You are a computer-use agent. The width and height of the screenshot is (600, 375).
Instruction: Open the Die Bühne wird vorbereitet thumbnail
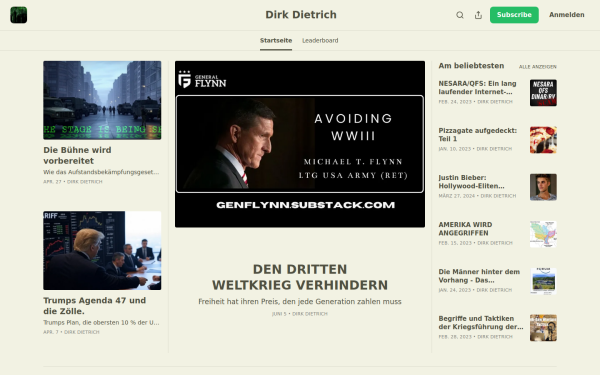[102, 100]
